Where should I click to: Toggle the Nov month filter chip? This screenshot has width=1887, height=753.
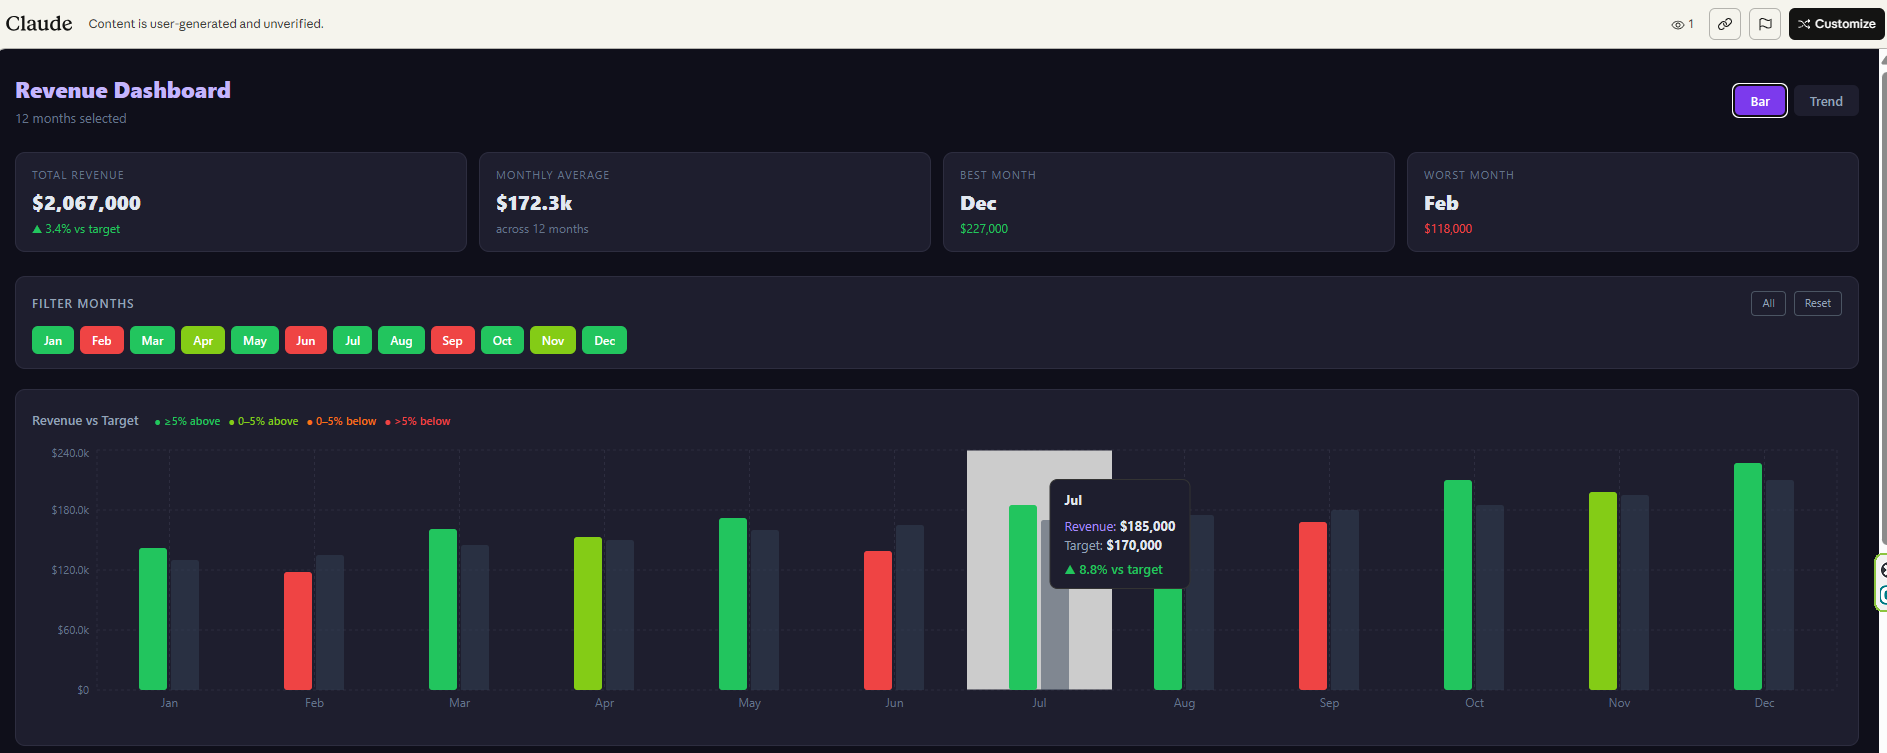pyautogui.click(x=553, y=341)
